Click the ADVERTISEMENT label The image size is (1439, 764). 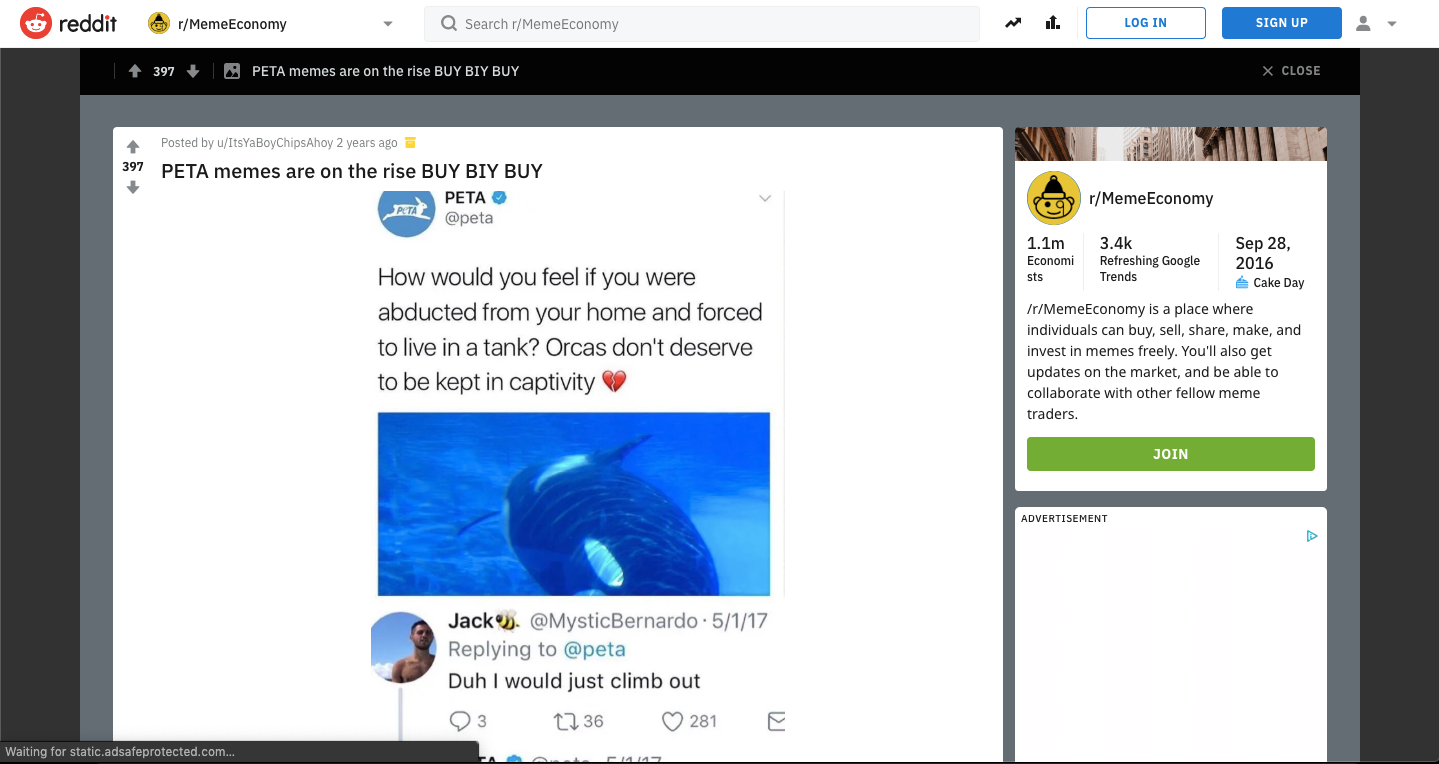[1064, 519]
